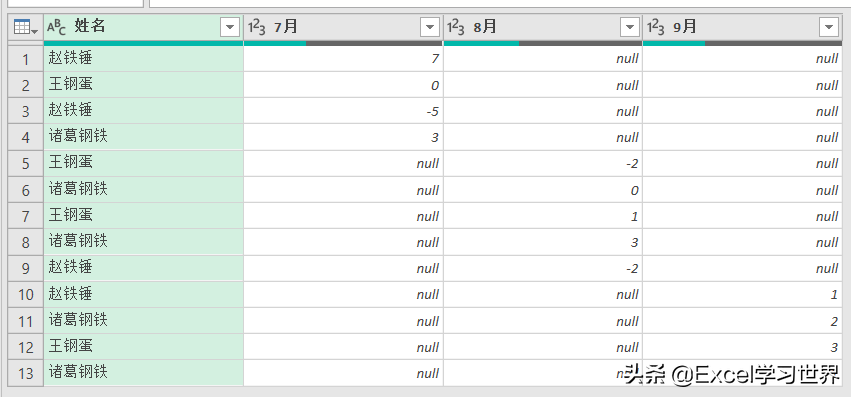
Task: Click the 王钢蛋 cell in row 12
Action: tap(143, 347)
